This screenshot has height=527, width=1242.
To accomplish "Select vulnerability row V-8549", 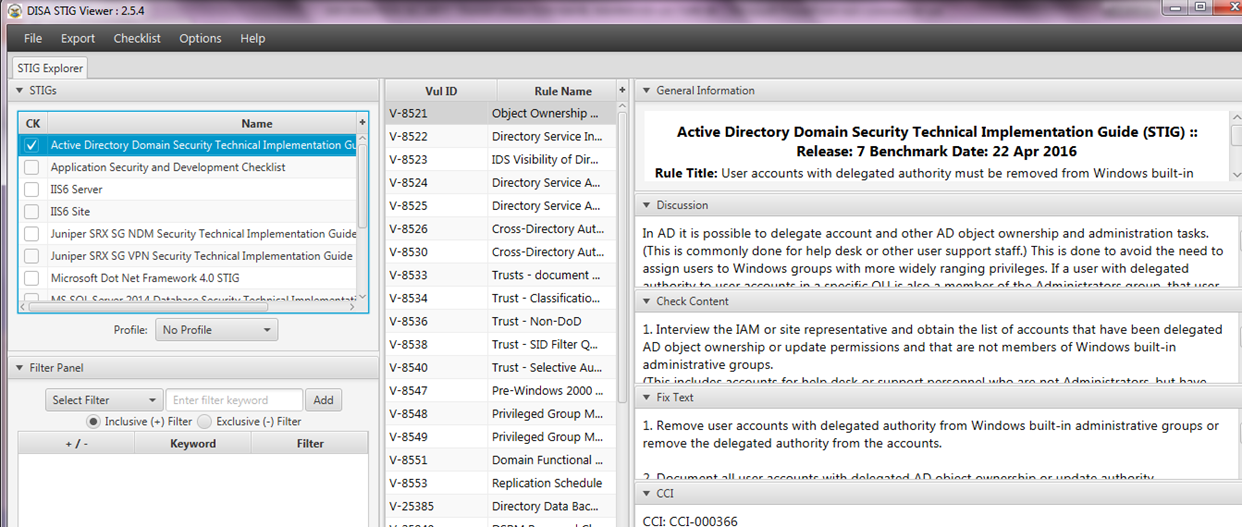I will point(501,436).
